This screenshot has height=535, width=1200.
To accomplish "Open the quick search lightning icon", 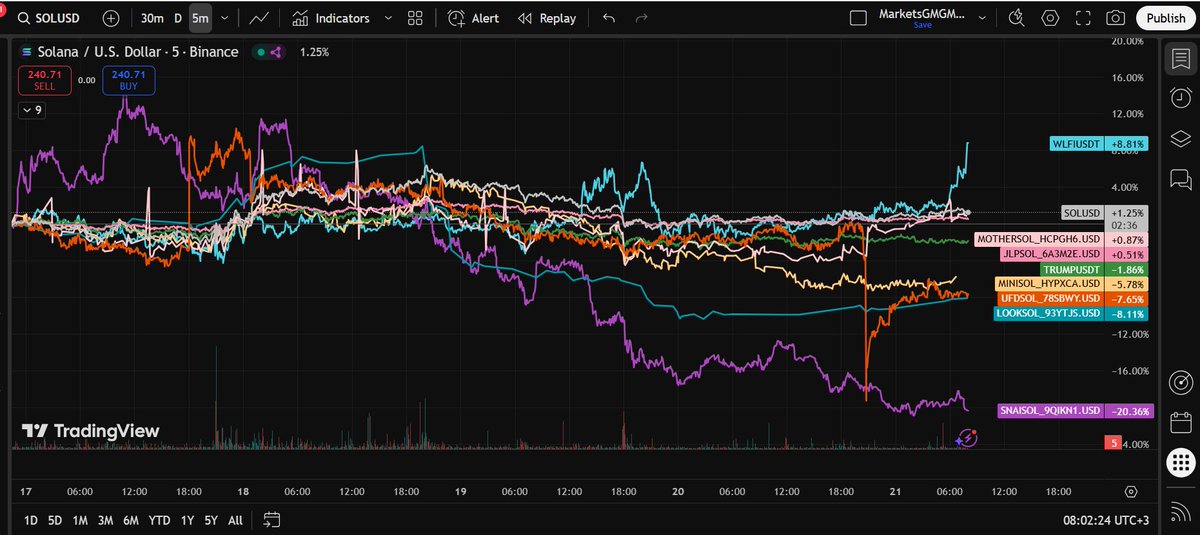I will pos(1017,17).
